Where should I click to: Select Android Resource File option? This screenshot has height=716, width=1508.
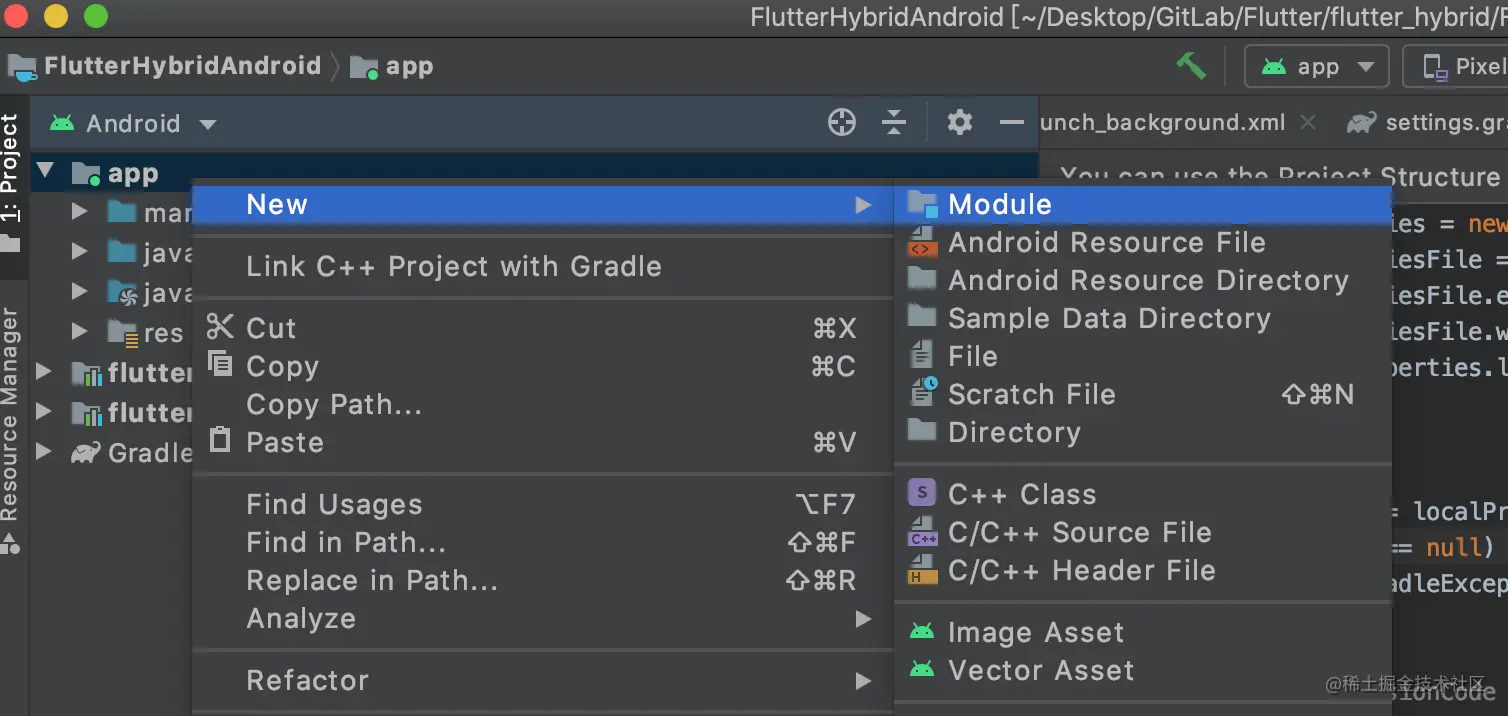tap(1143, 243)
